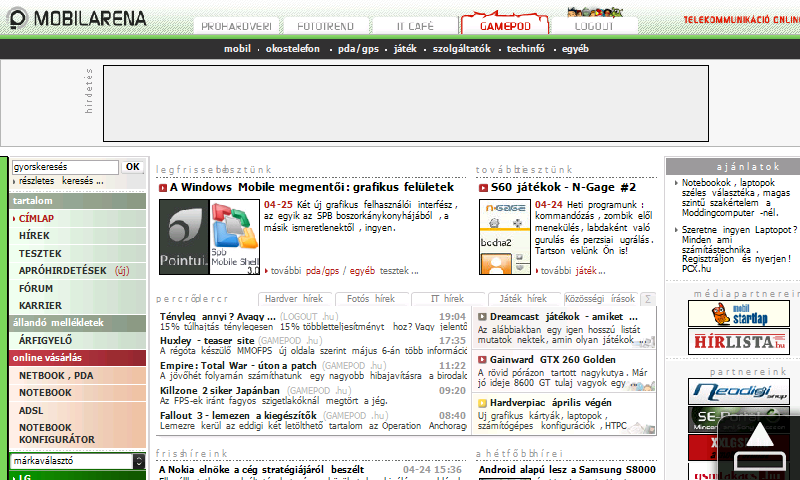The width and height of the screenshot is (800, 480).
Task: Open Android alapú Samsung S8000 news
Action: tap(567, 469)
